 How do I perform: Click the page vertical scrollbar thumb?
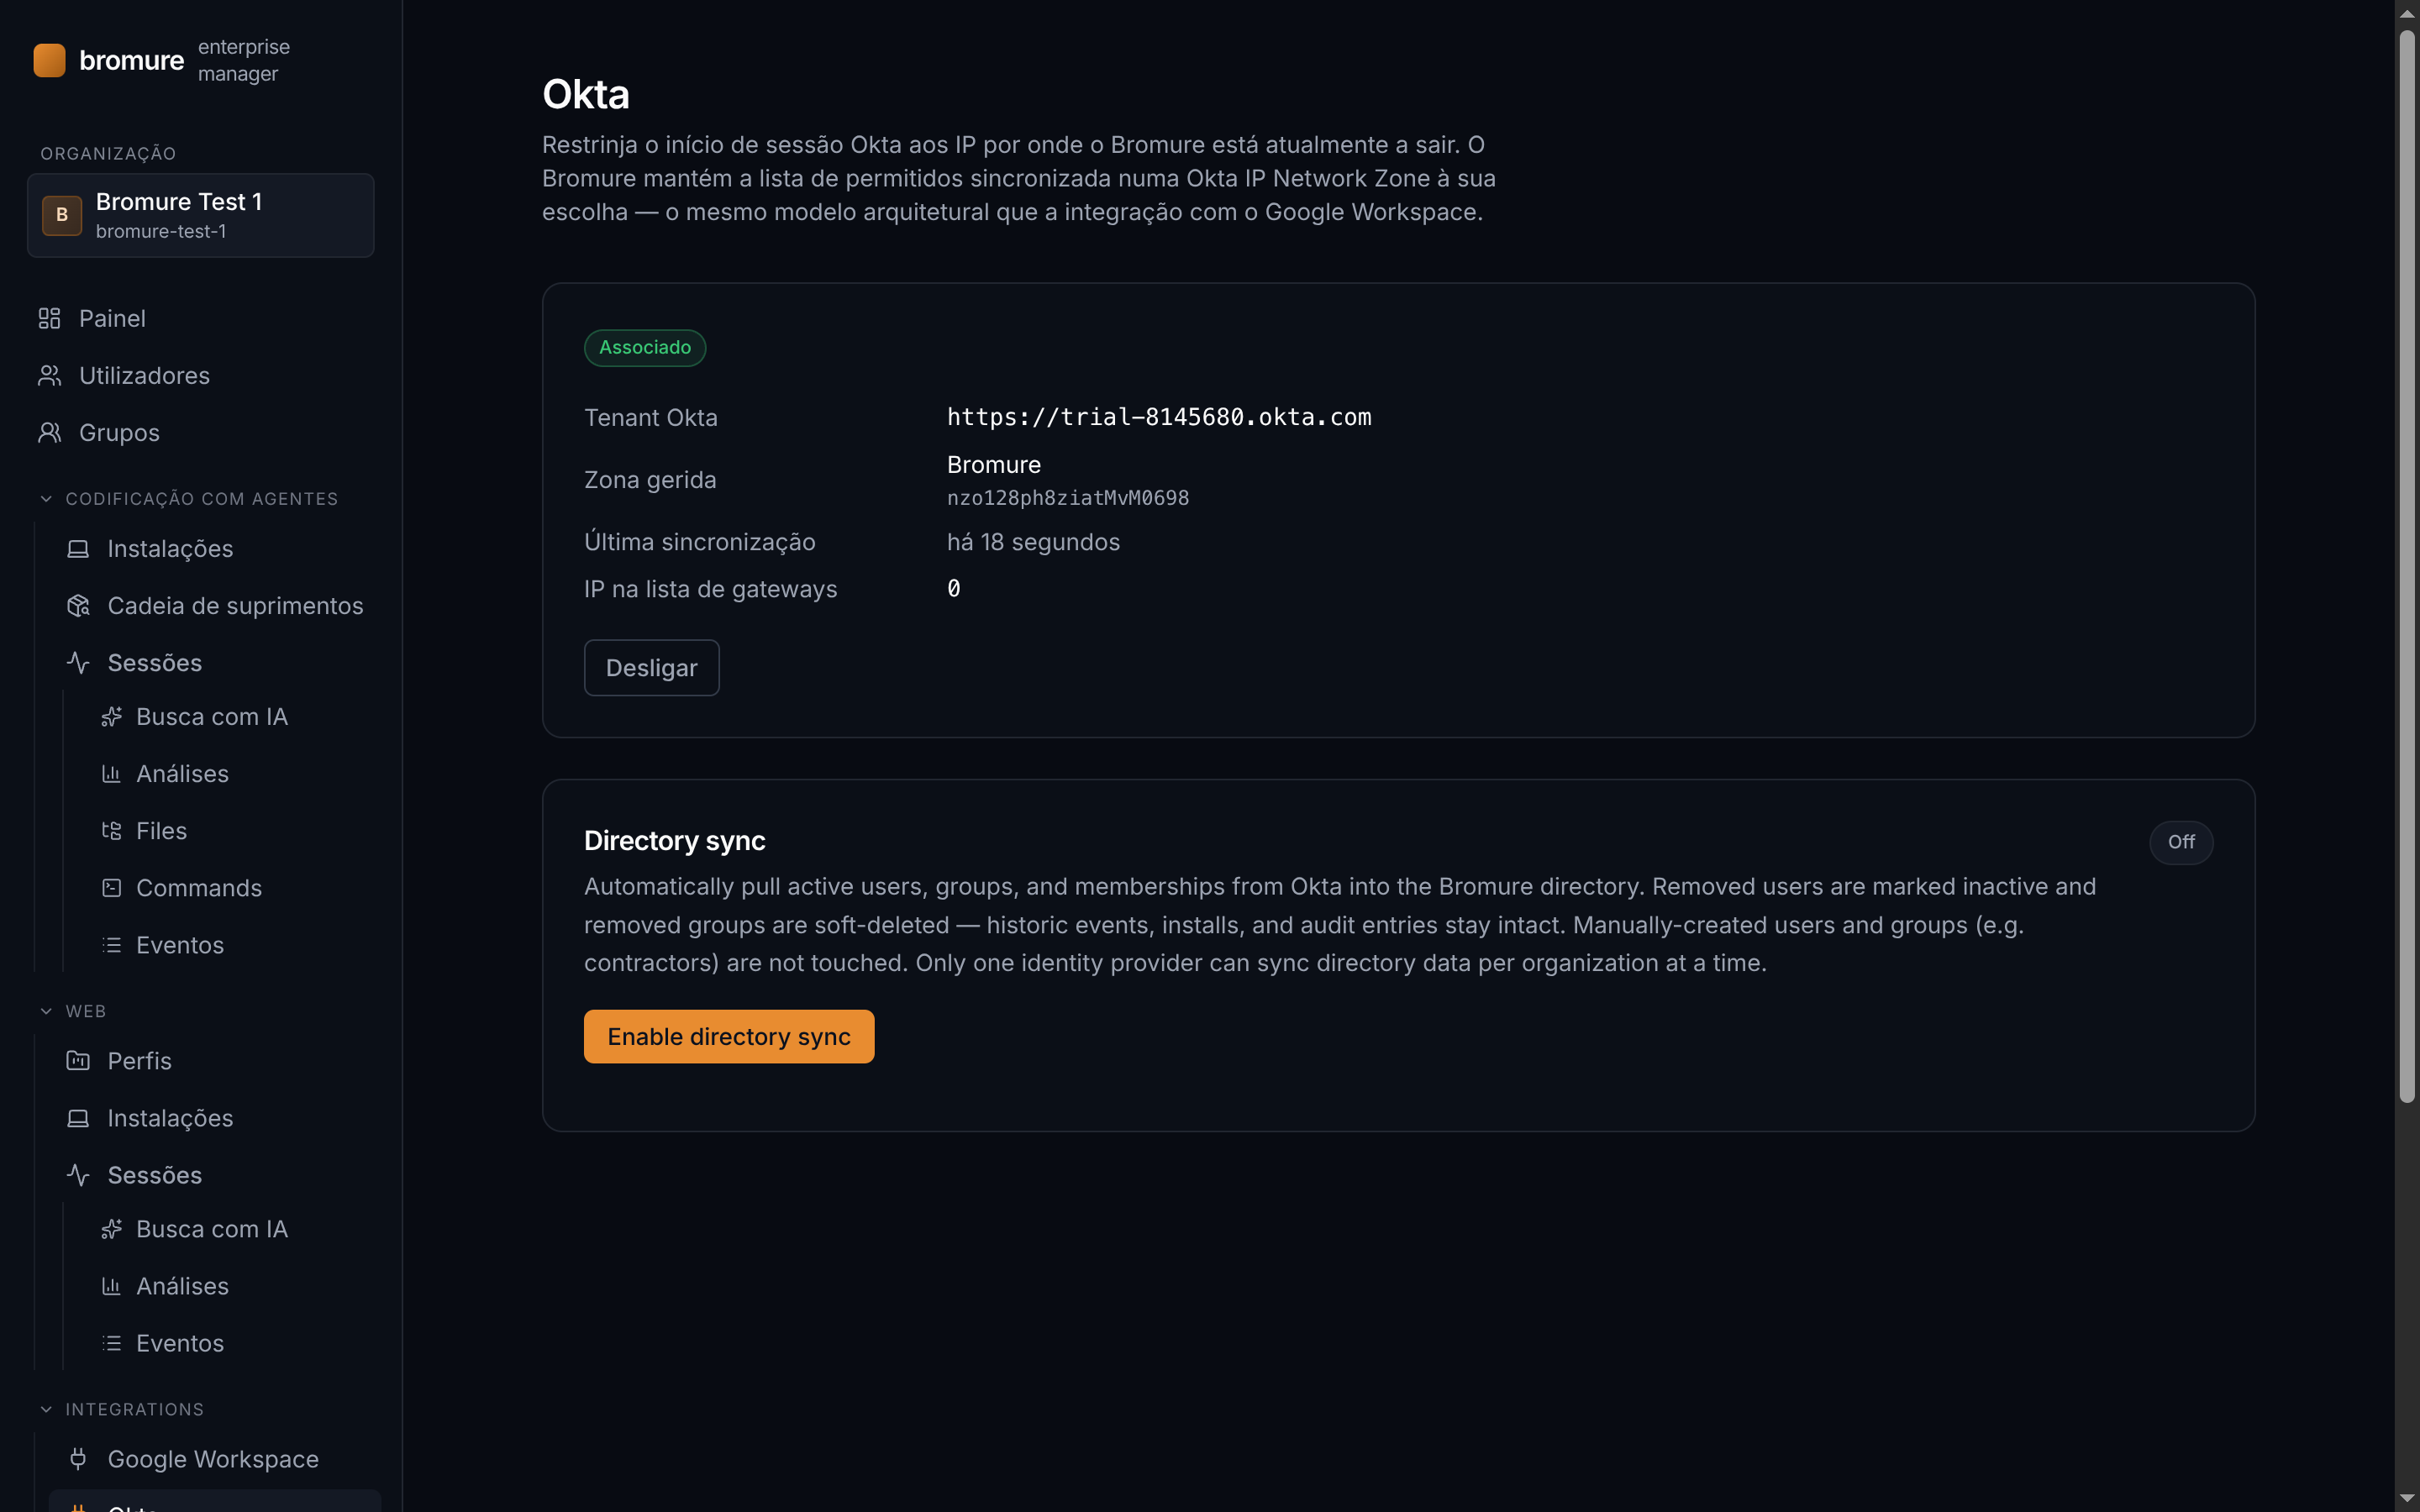[x=2407, y=567]
